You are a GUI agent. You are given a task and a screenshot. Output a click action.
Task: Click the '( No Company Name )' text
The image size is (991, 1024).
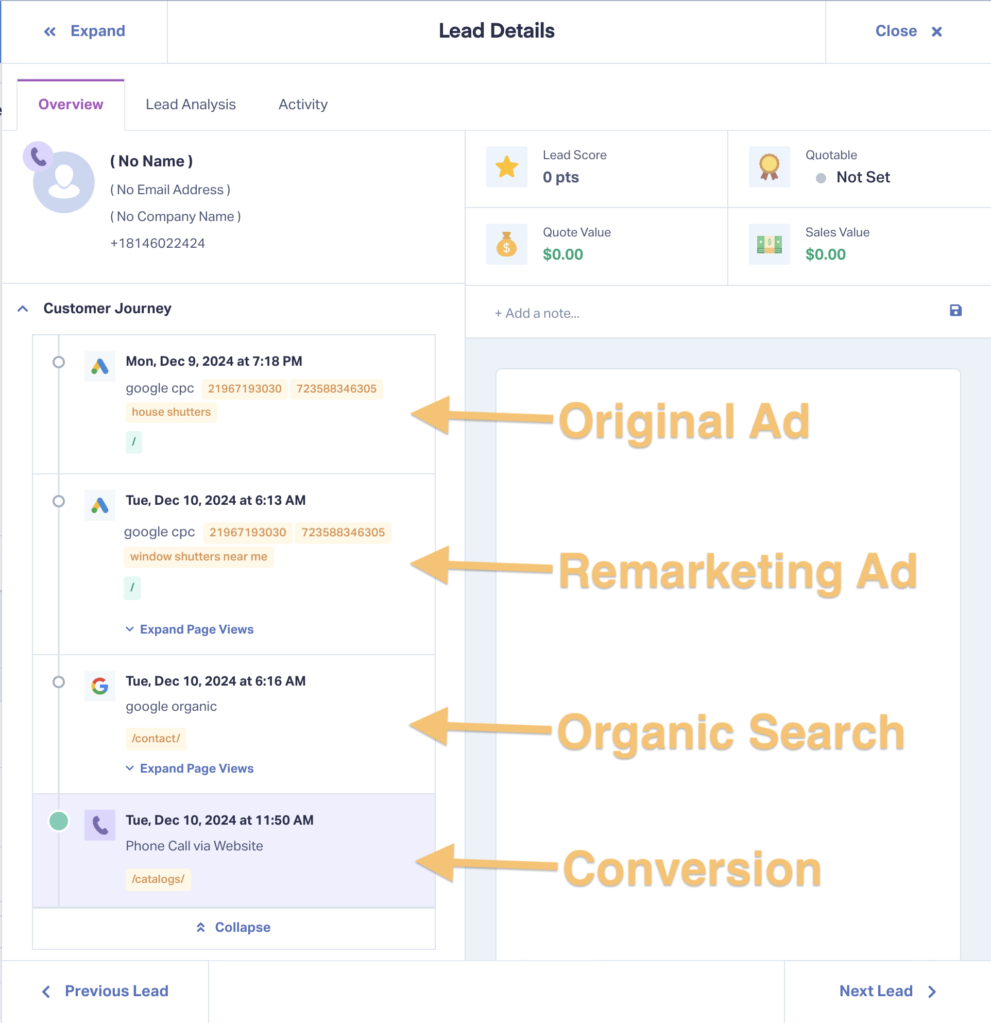point(175,217)
